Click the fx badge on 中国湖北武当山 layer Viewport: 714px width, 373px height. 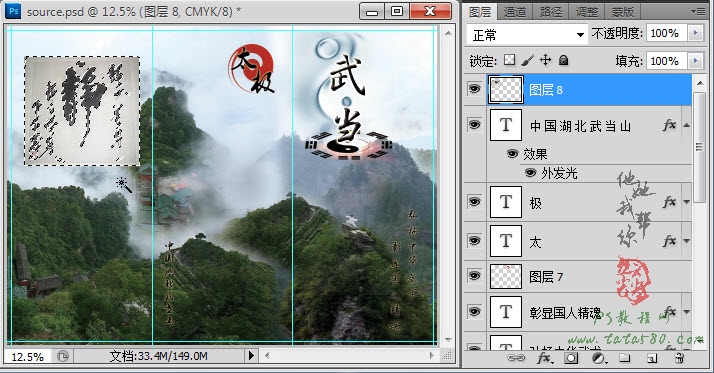tap(669, 125)
